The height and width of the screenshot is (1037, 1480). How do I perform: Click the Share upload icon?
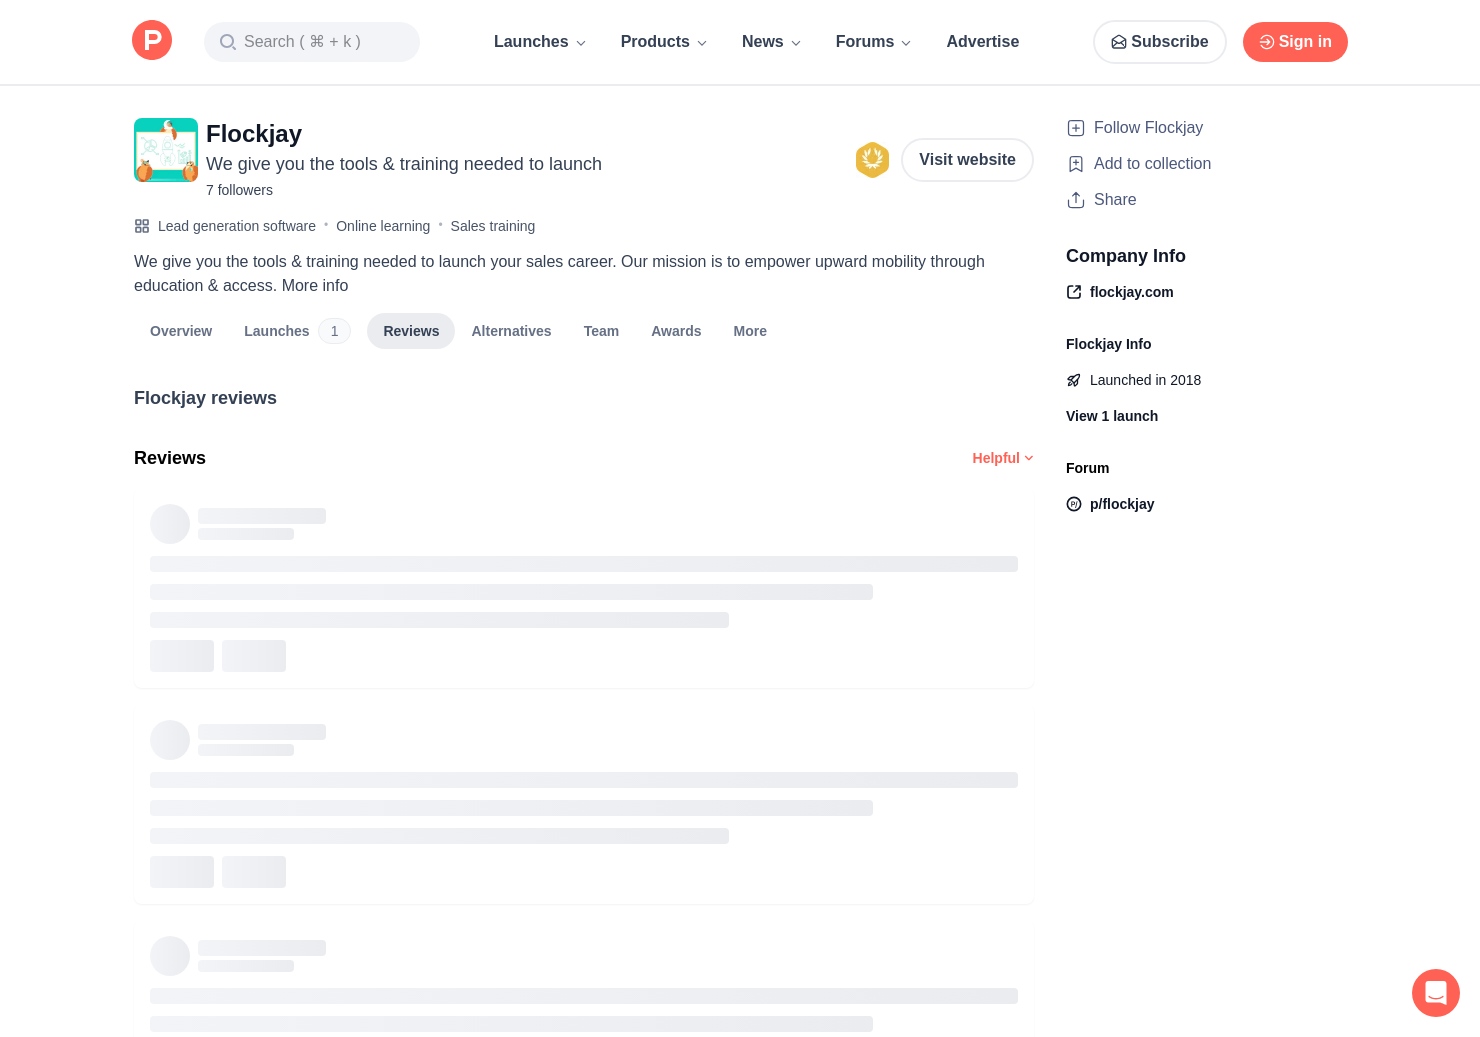(1076, 200)
